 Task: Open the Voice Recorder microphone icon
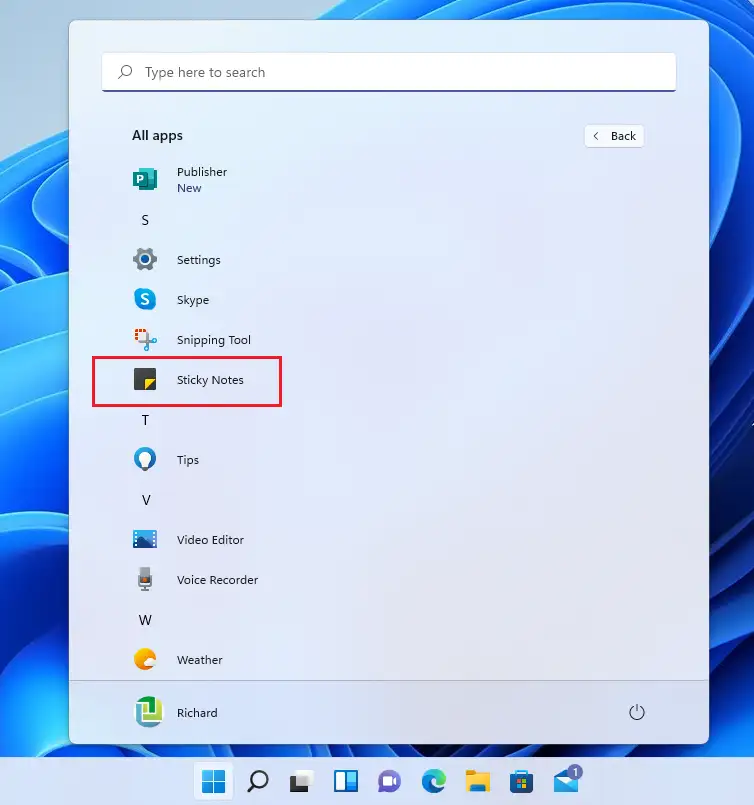[145, 579]
